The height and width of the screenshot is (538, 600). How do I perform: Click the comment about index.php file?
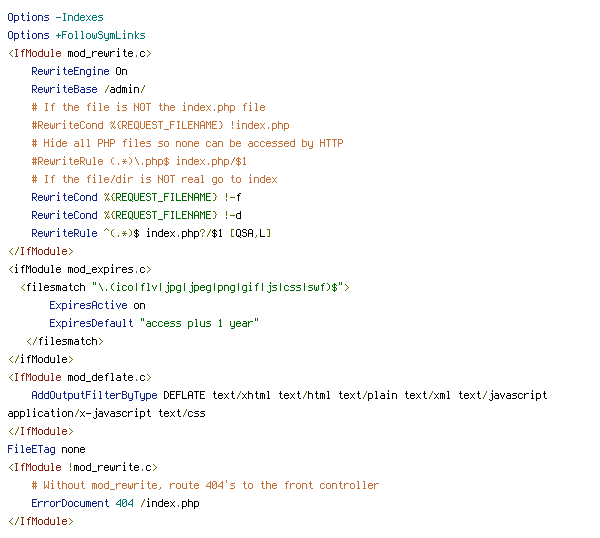(x=148, y=108)
